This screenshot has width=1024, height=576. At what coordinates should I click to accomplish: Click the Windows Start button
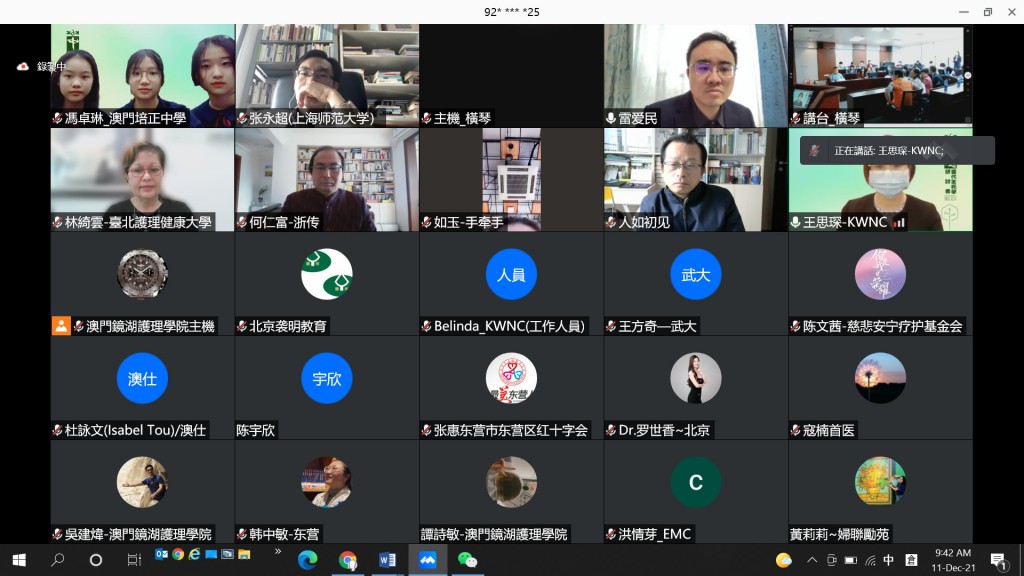point(19,560)
